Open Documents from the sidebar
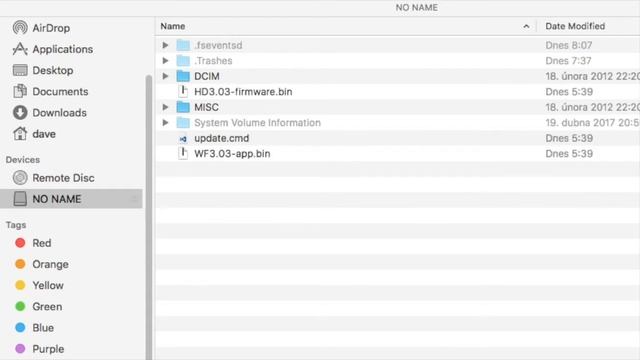 [x=60, y=91]
